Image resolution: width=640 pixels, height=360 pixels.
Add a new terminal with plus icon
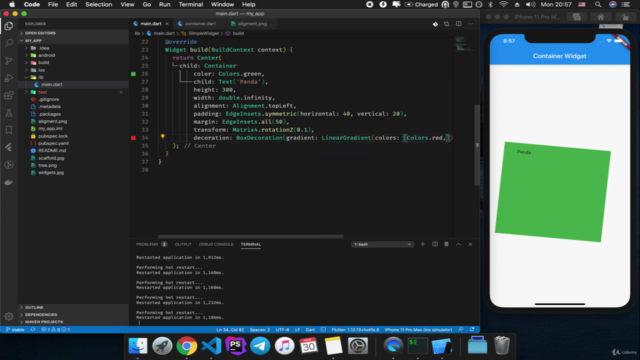422,244
